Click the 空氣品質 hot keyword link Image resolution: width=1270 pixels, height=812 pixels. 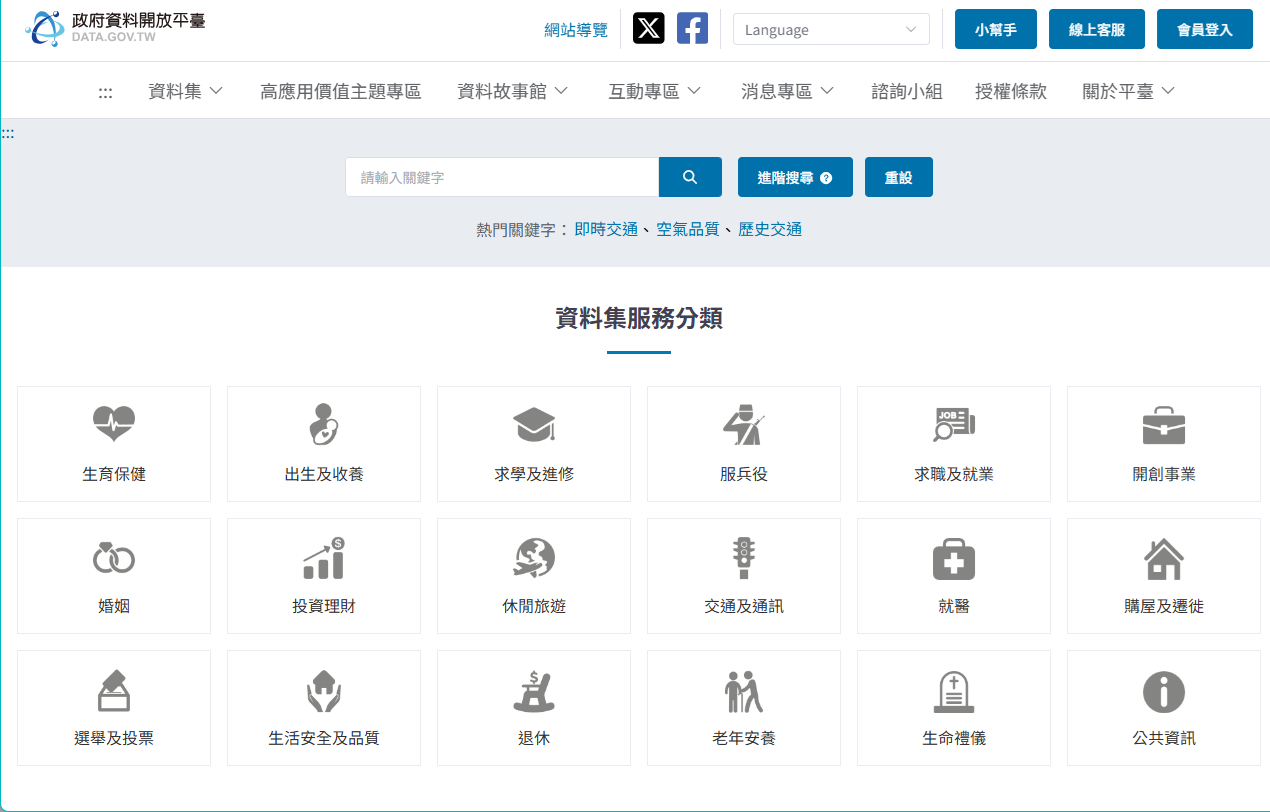(x=687, y=229)
